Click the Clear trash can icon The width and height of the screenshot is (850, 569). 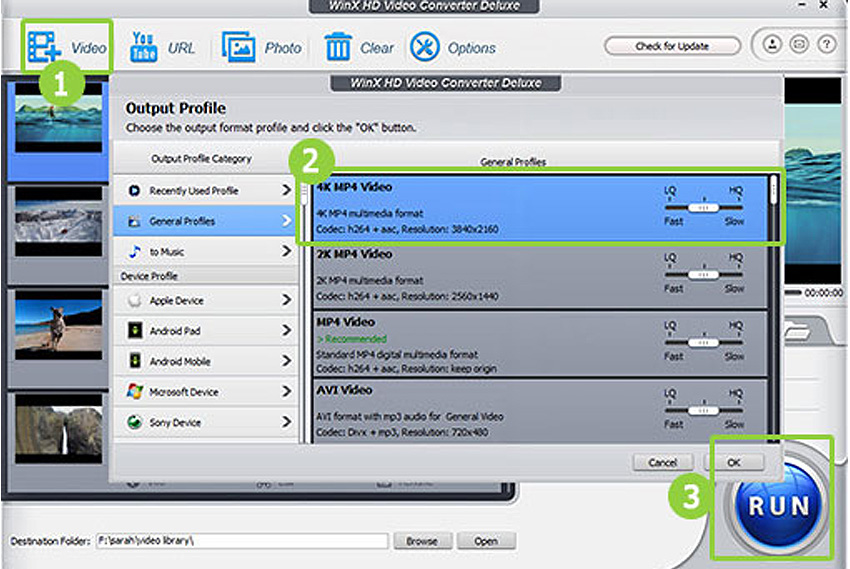coord(338,47)
